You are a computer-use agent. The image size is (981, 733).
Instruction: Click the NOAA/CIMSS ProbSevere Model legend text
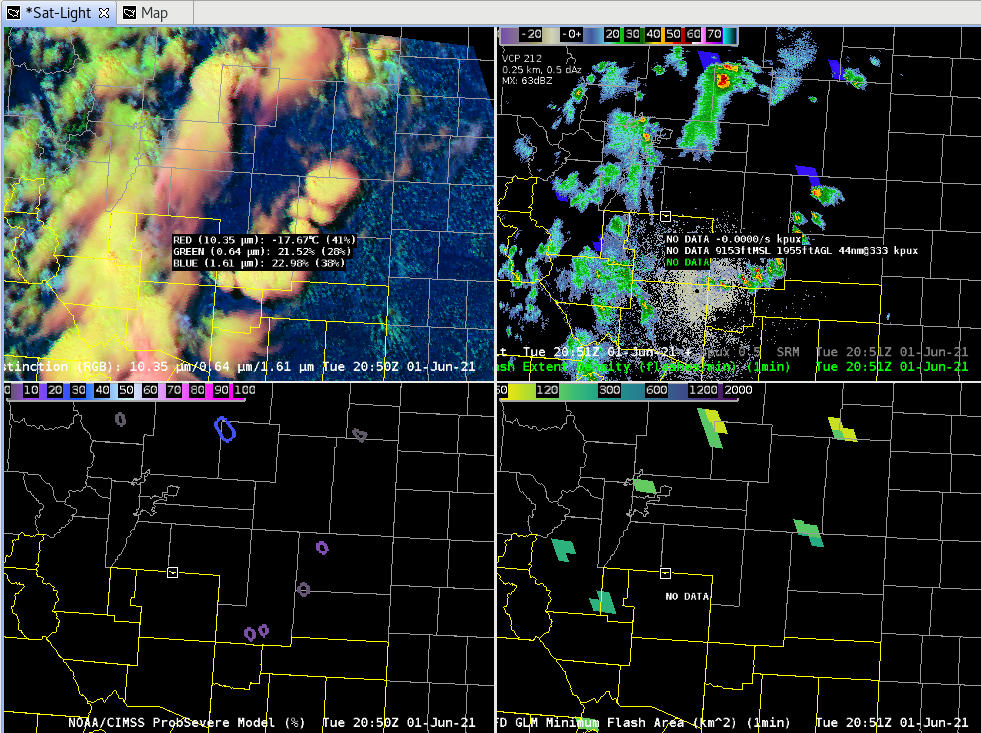point(186,722)
